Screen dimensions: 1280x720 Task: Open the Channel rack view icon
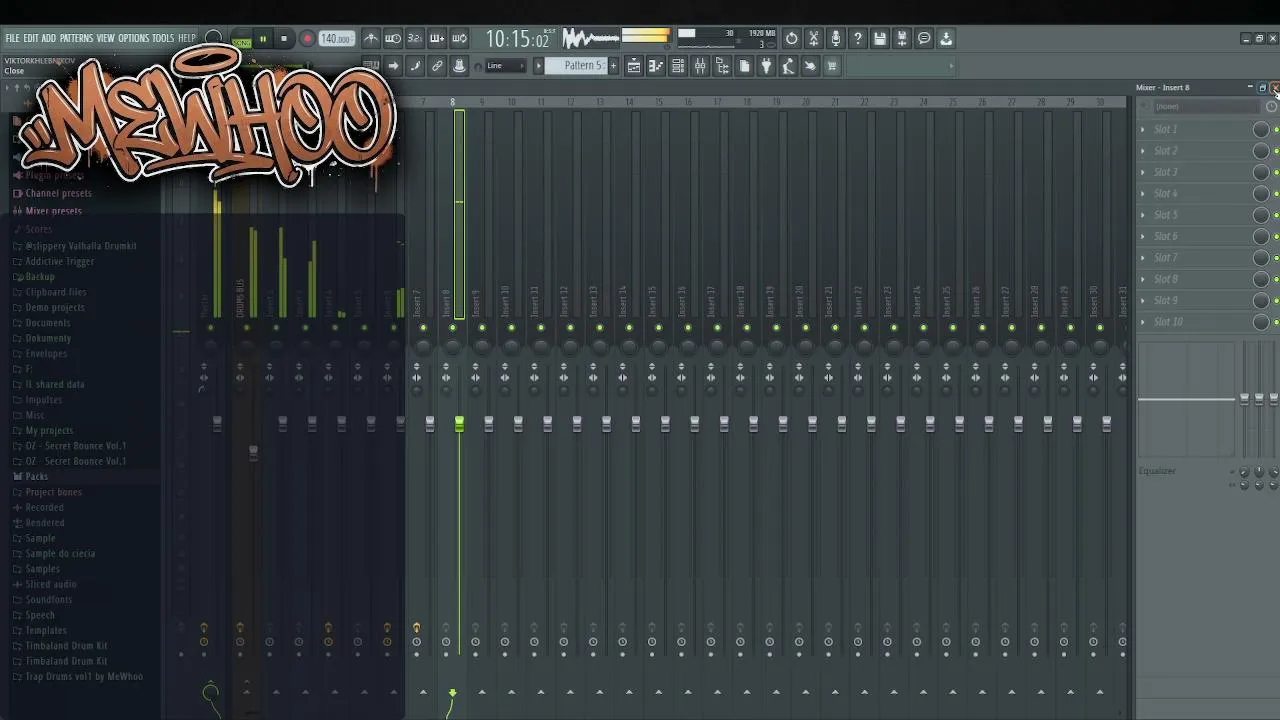678,66
